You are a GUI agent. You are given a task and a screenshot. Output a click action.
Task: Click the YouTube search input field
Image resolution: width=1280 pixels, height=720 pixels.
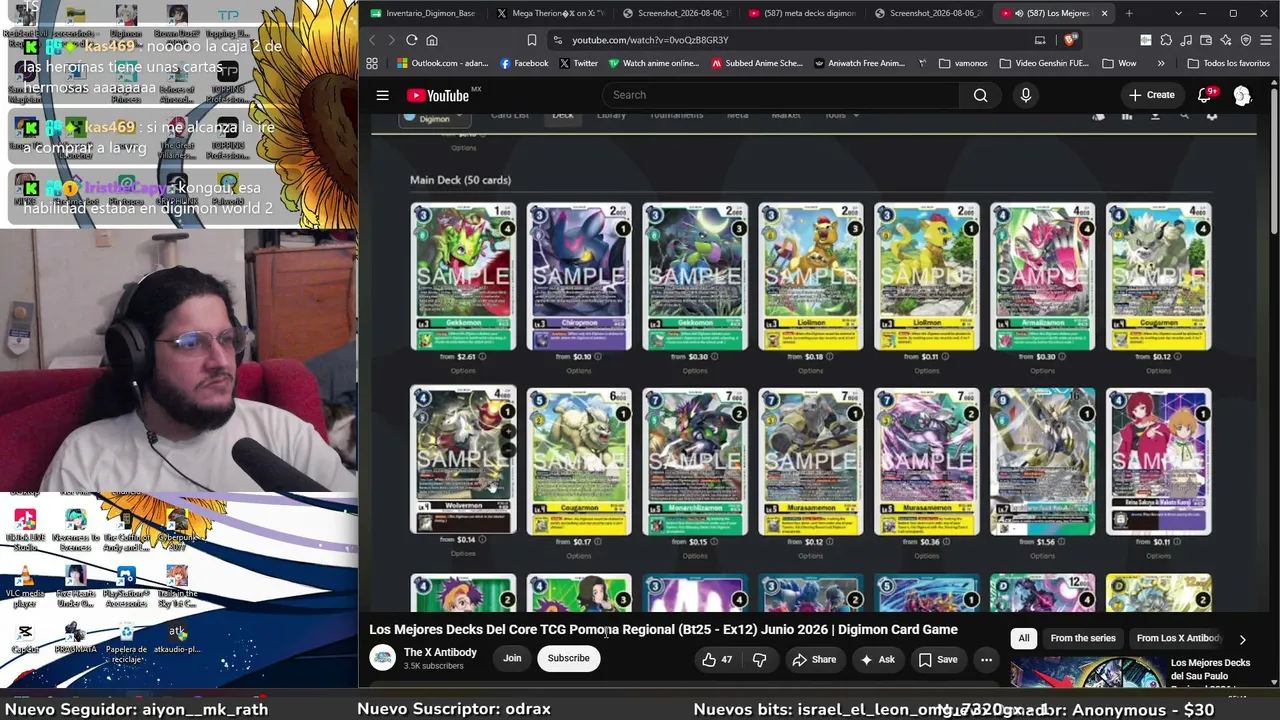781,95
